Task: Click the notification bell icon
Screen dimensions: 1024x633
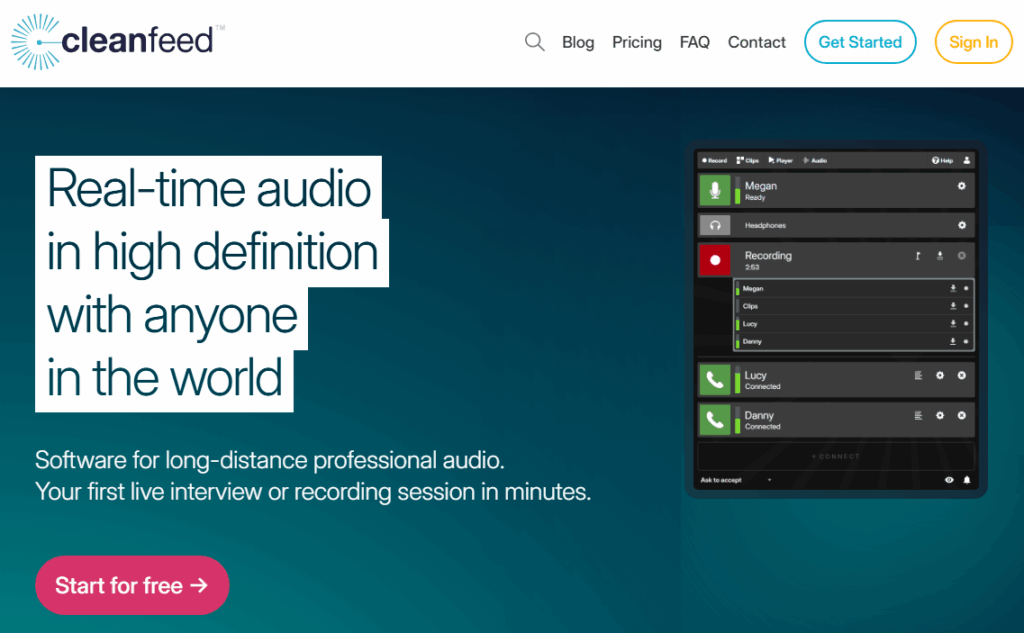Action: click(x=967, y=480)
